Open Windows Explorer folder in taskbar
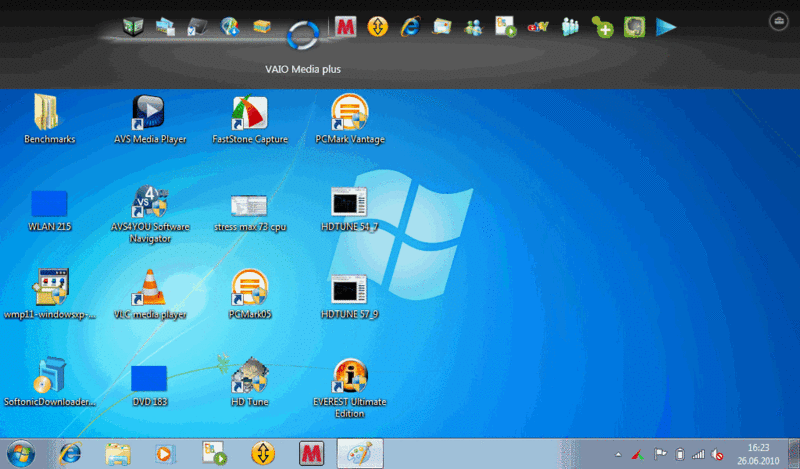 118,454
